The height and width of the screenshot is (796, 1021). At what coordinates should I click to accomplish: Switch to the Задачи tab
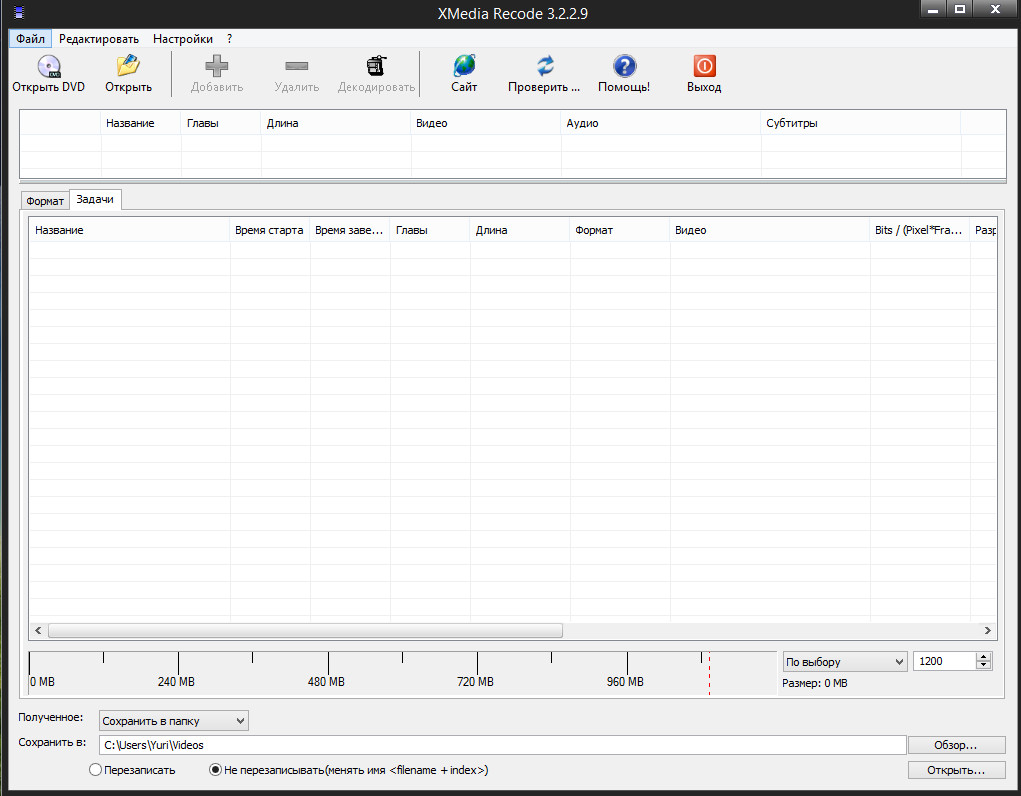95,199
